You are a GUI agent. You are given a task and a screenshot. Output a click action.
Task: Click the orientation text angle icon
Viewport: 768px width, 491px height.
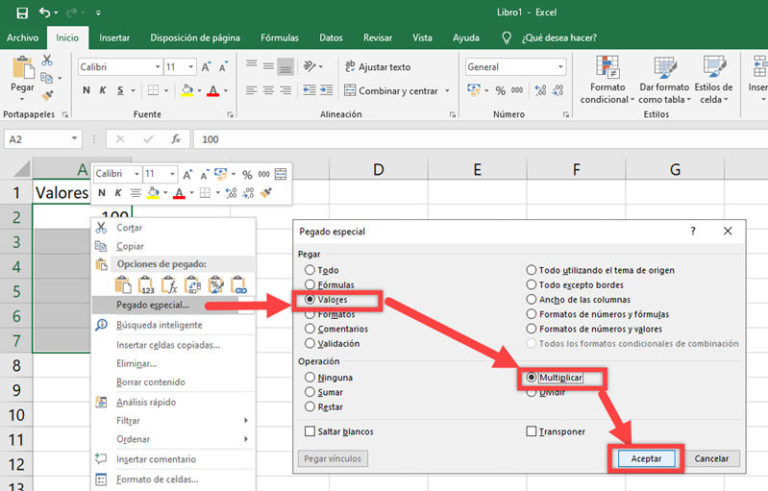pyautogui.click(x=310, y=66)
